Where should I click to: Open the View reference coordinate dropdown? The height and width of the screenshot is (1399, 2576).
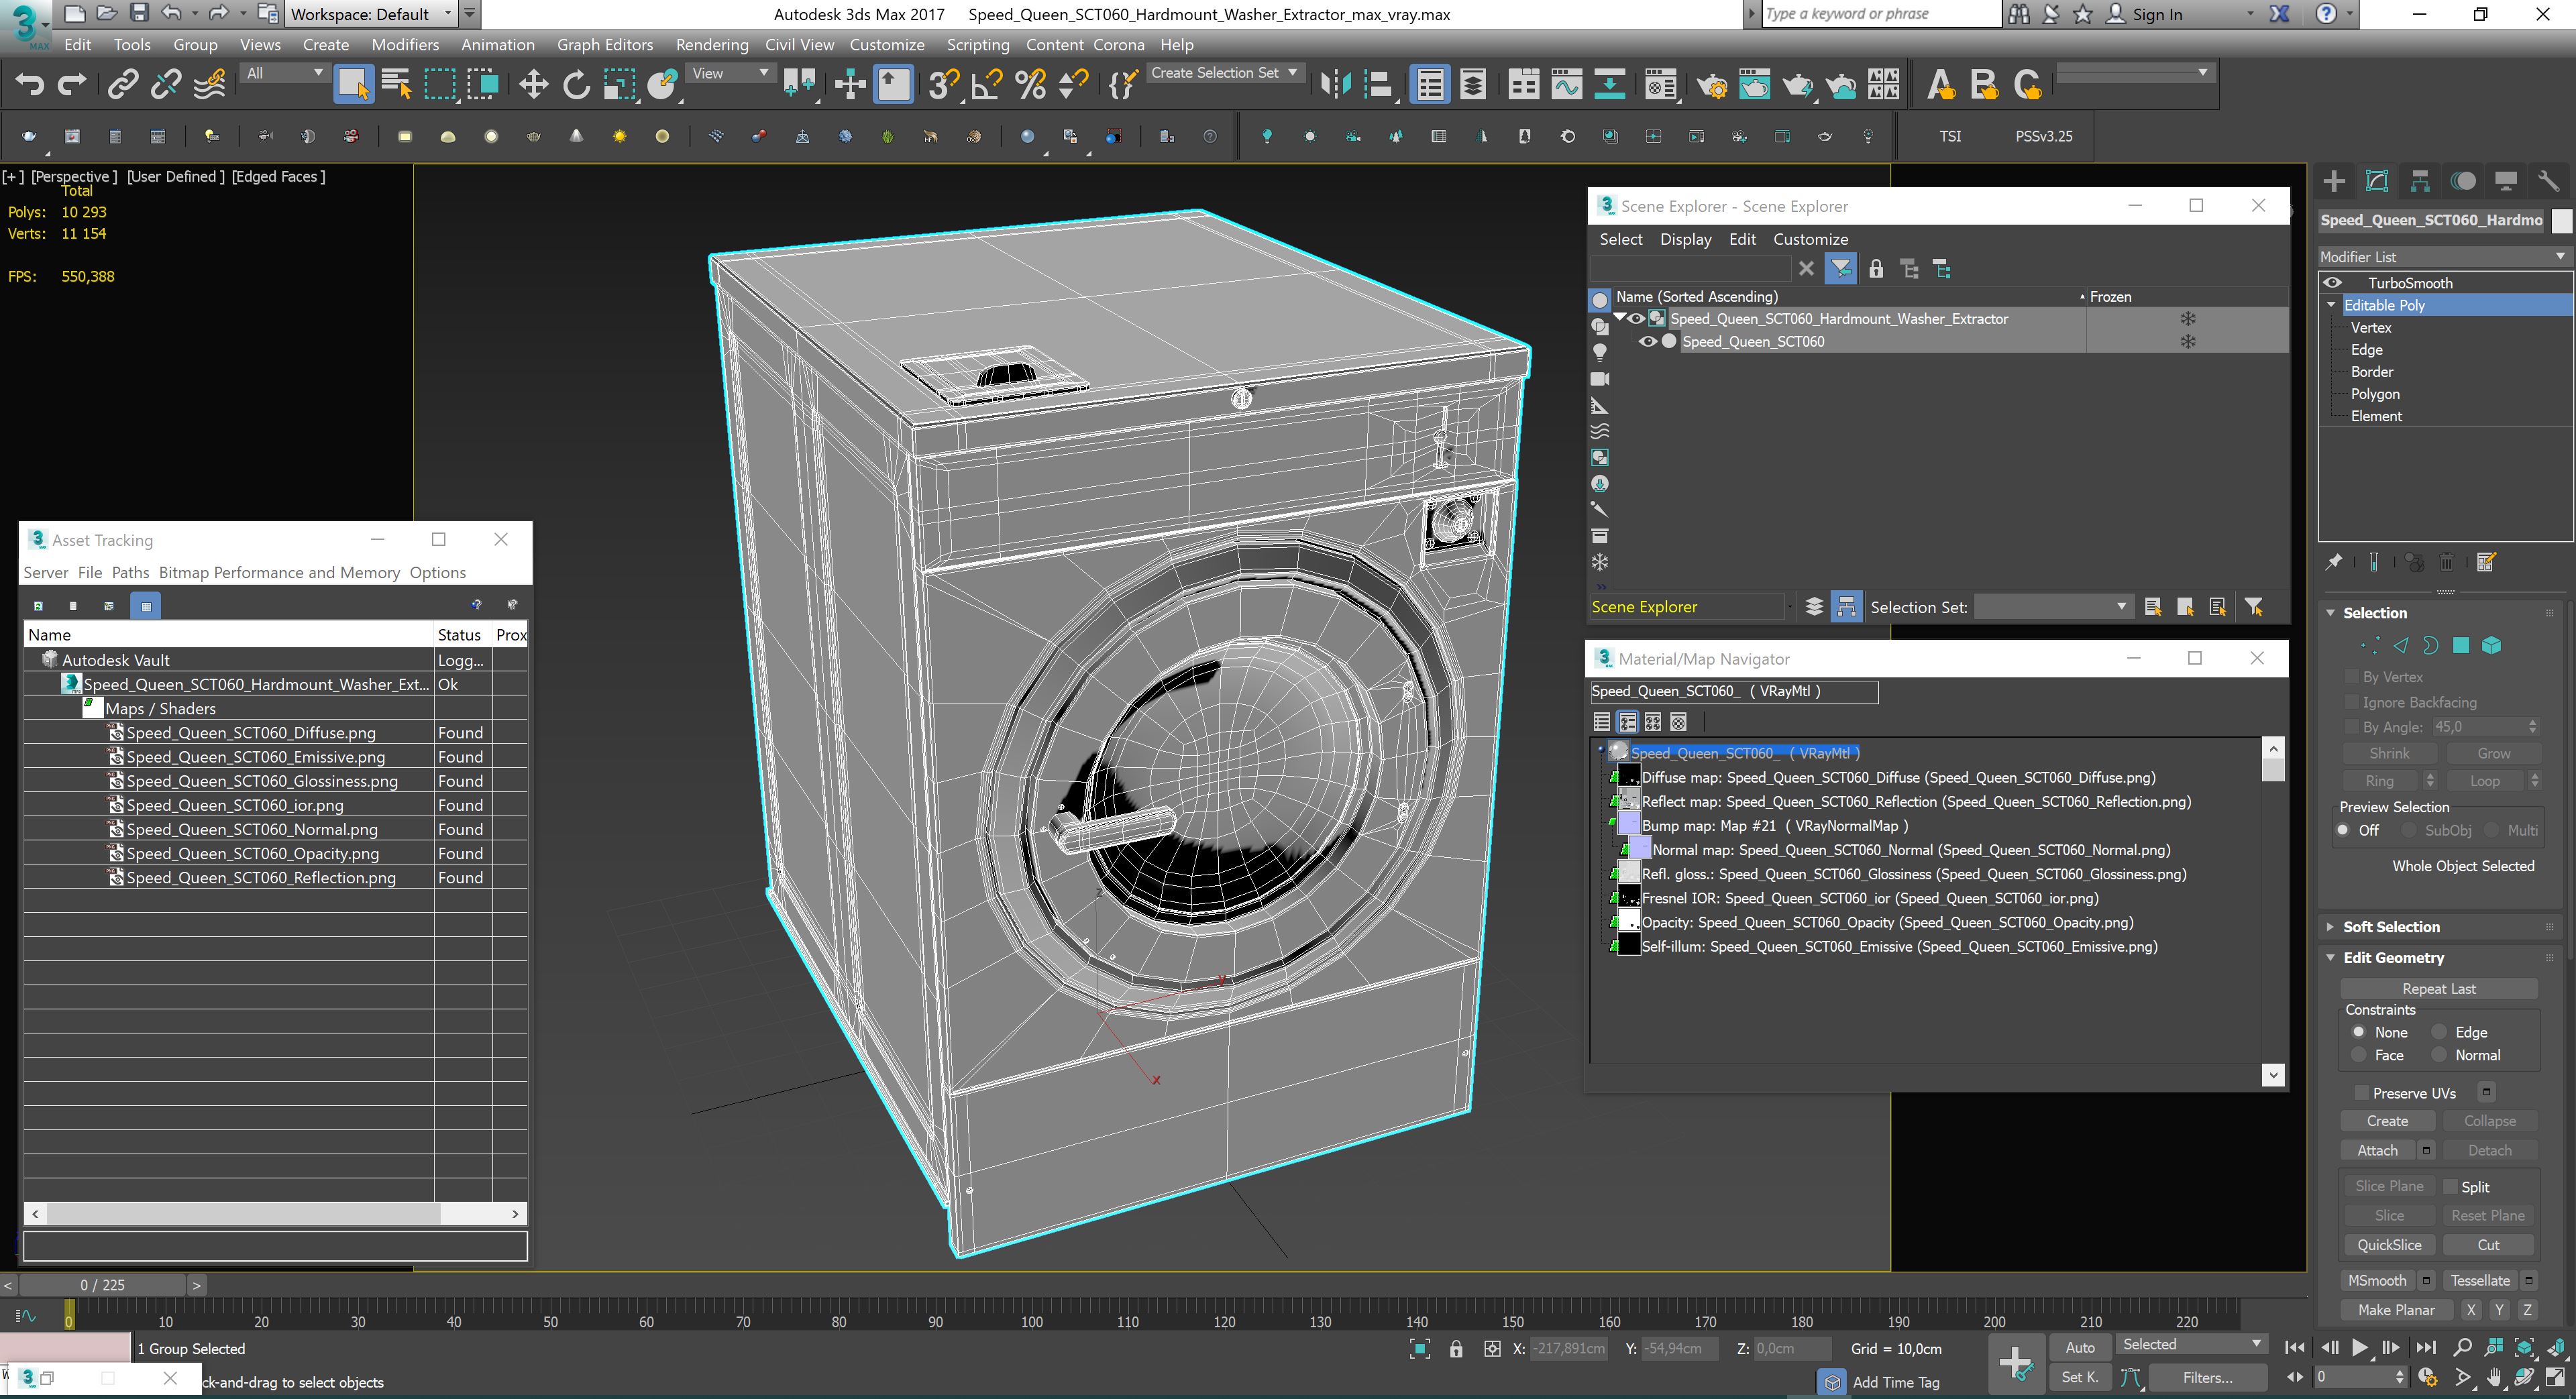[x=730, y=73]
